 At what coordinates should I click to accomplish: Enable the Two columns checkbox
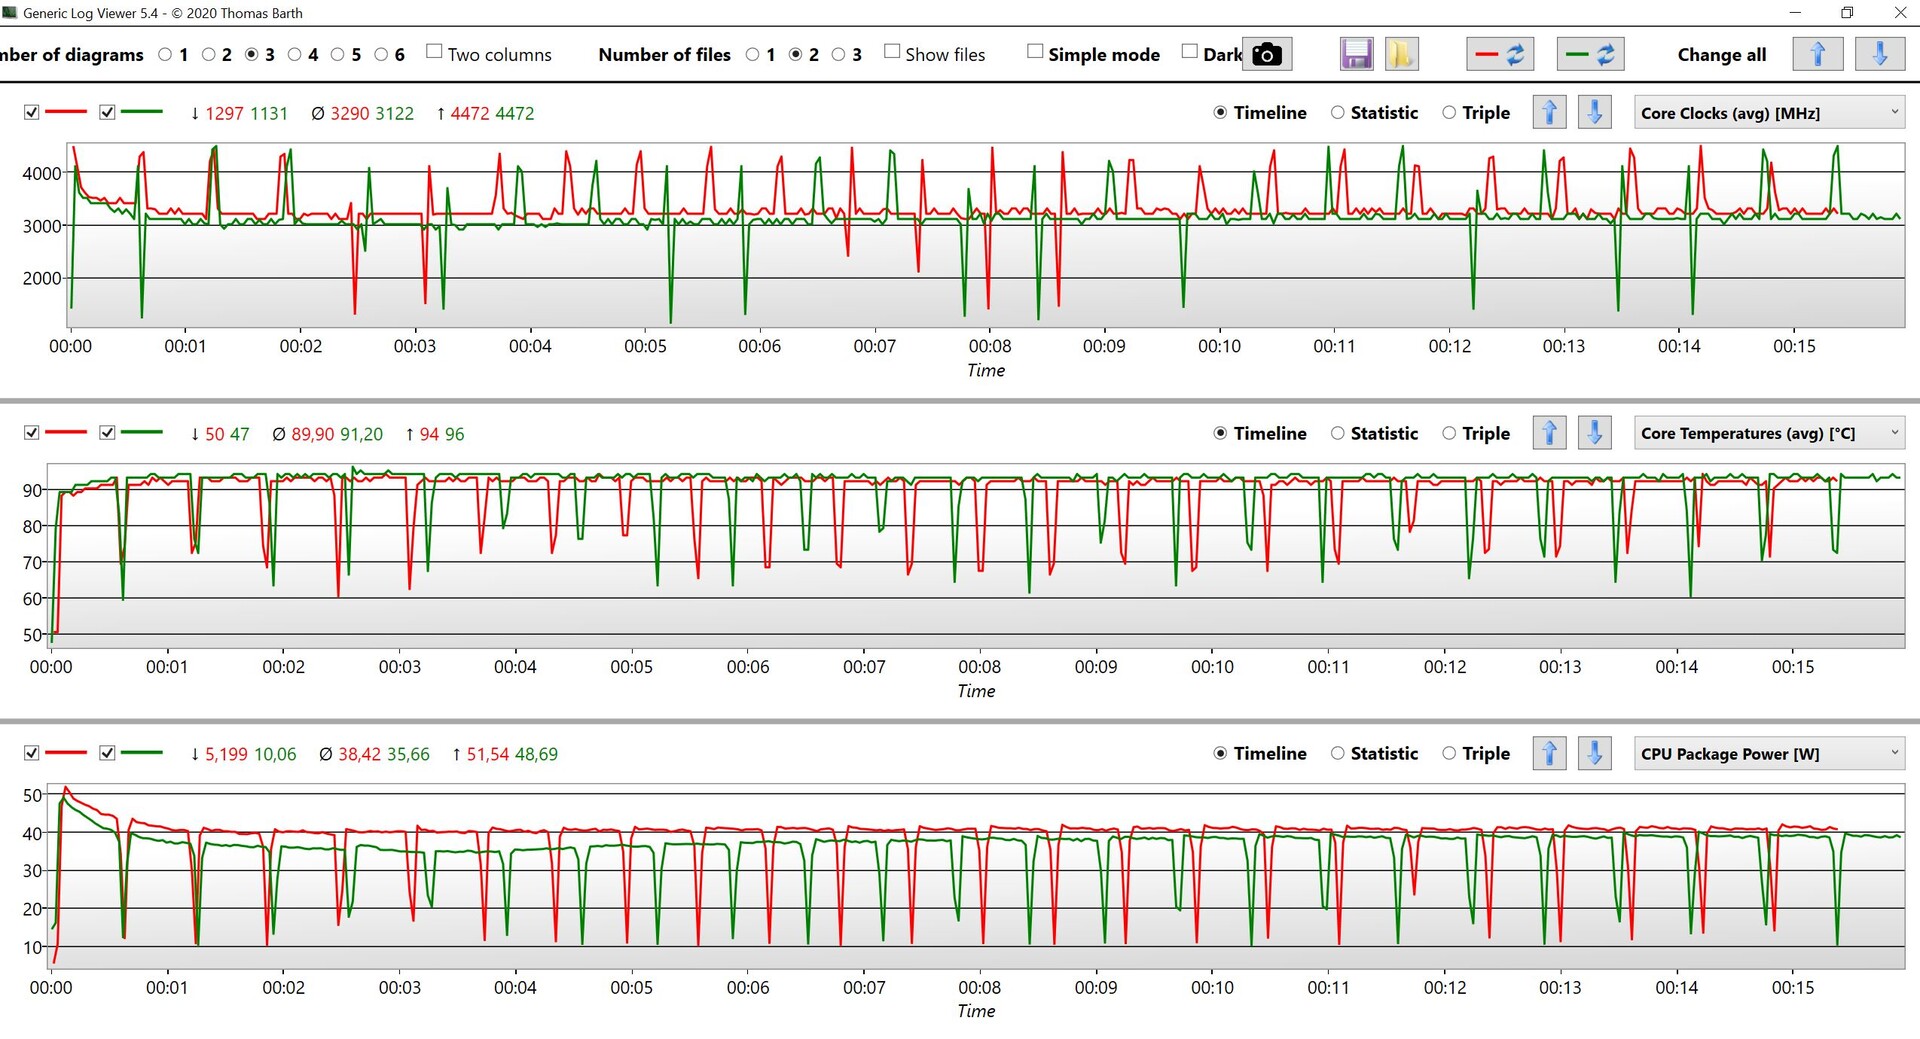434,52
